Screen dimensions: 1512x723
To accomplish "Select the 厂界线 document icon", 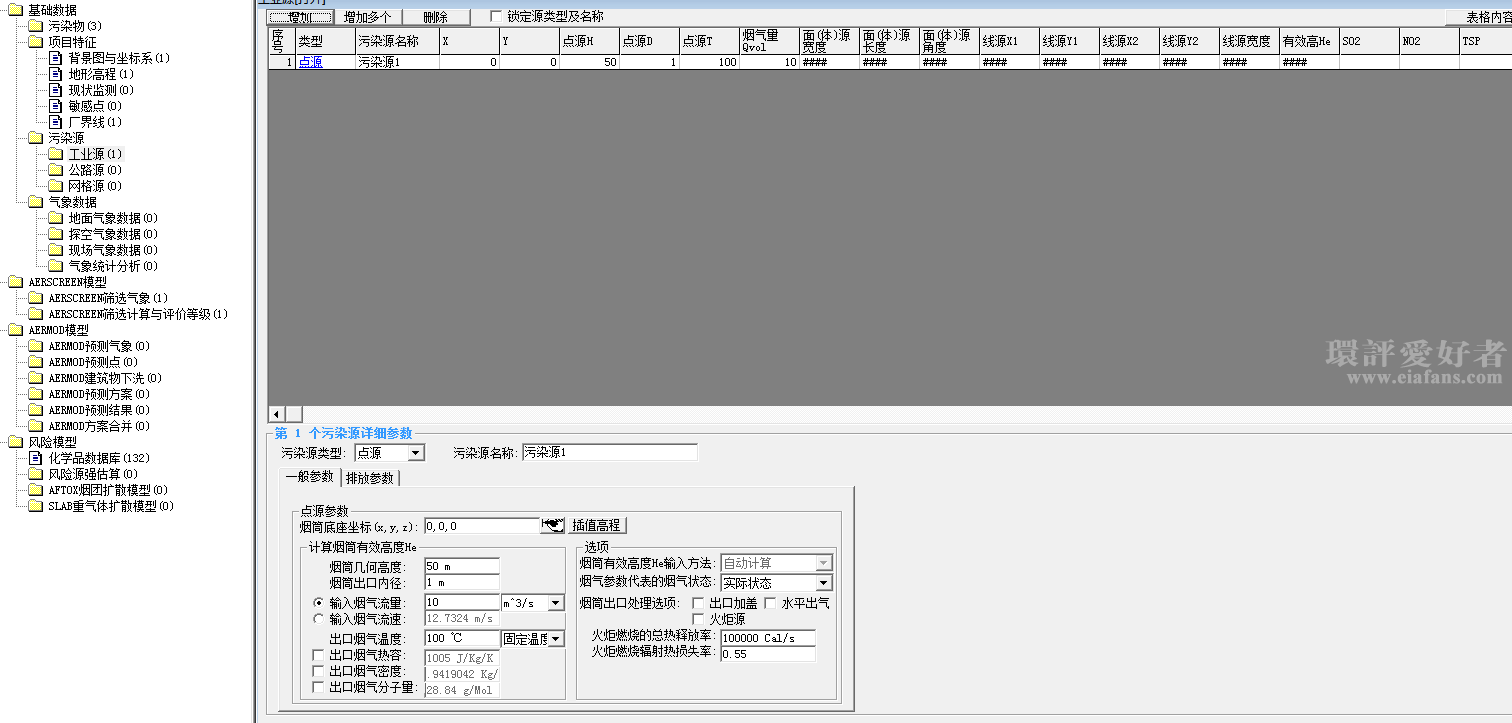I will click(56, 122).
